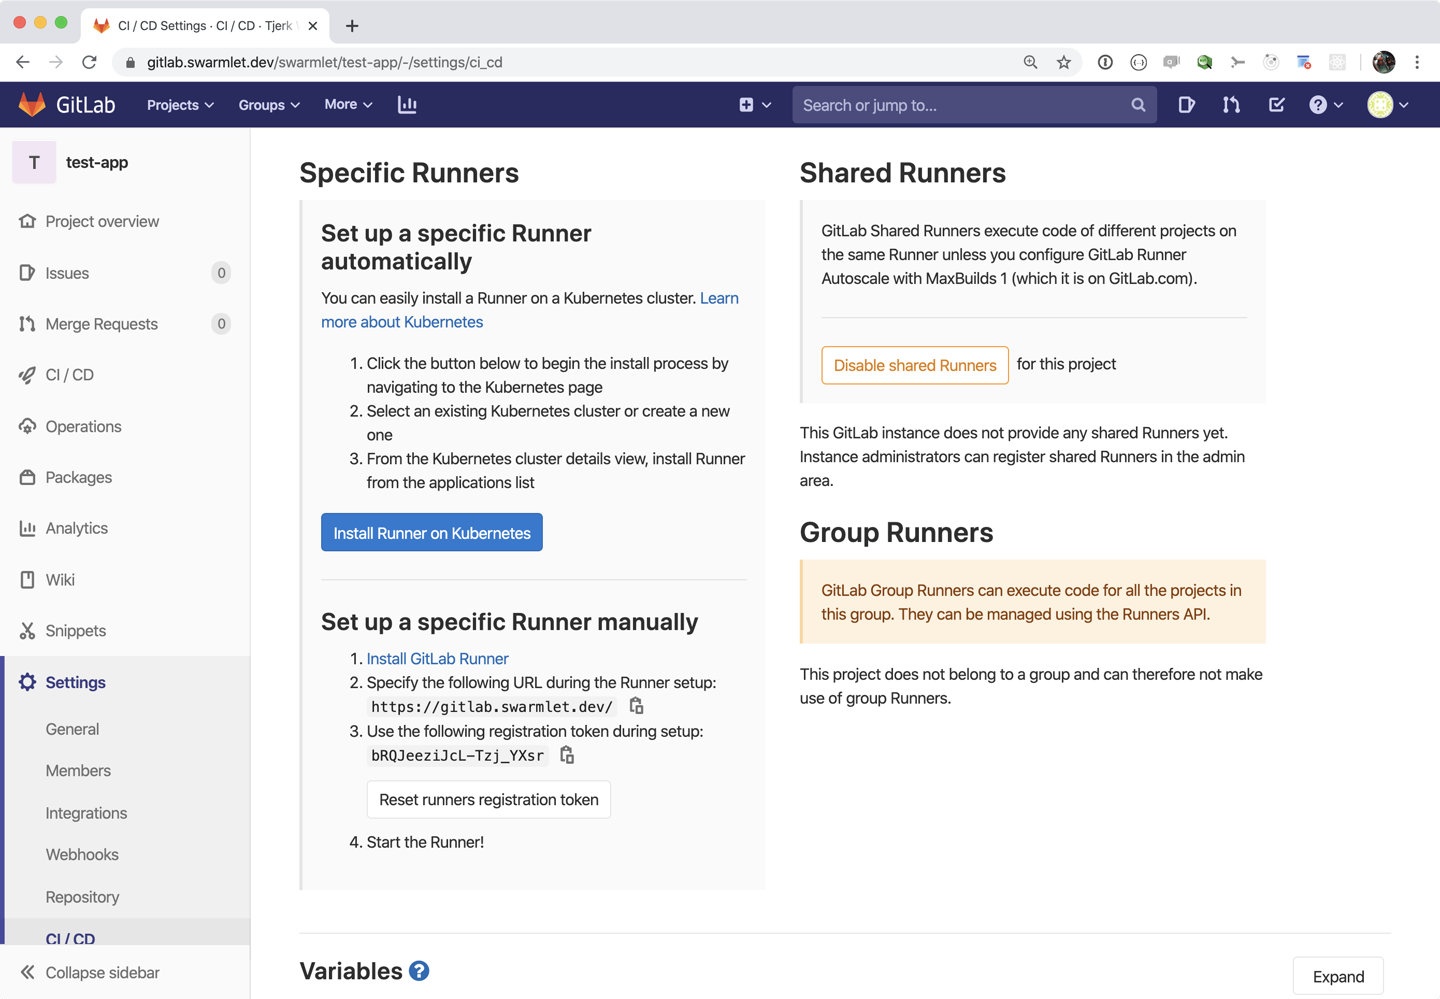The width and height of the screenshot is (1440, 999).
Task: Copy the runner registration token
Action: point(567,755)
